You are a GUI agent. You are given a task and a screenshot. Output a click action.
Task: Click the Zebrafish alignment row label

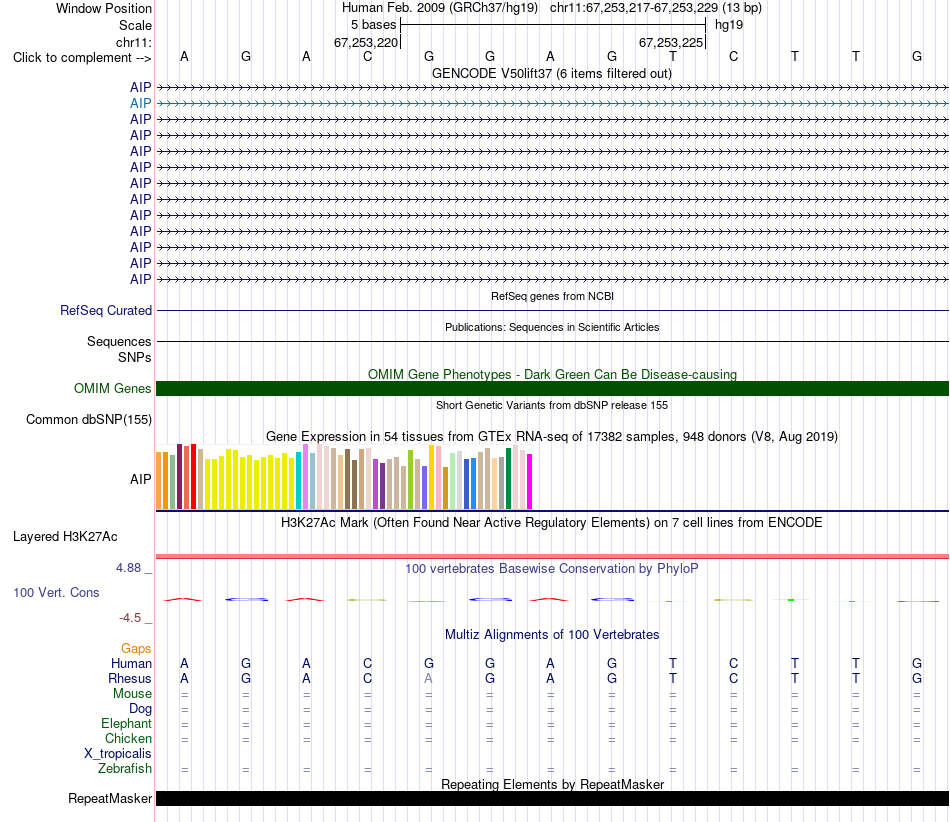click(125, 769)
